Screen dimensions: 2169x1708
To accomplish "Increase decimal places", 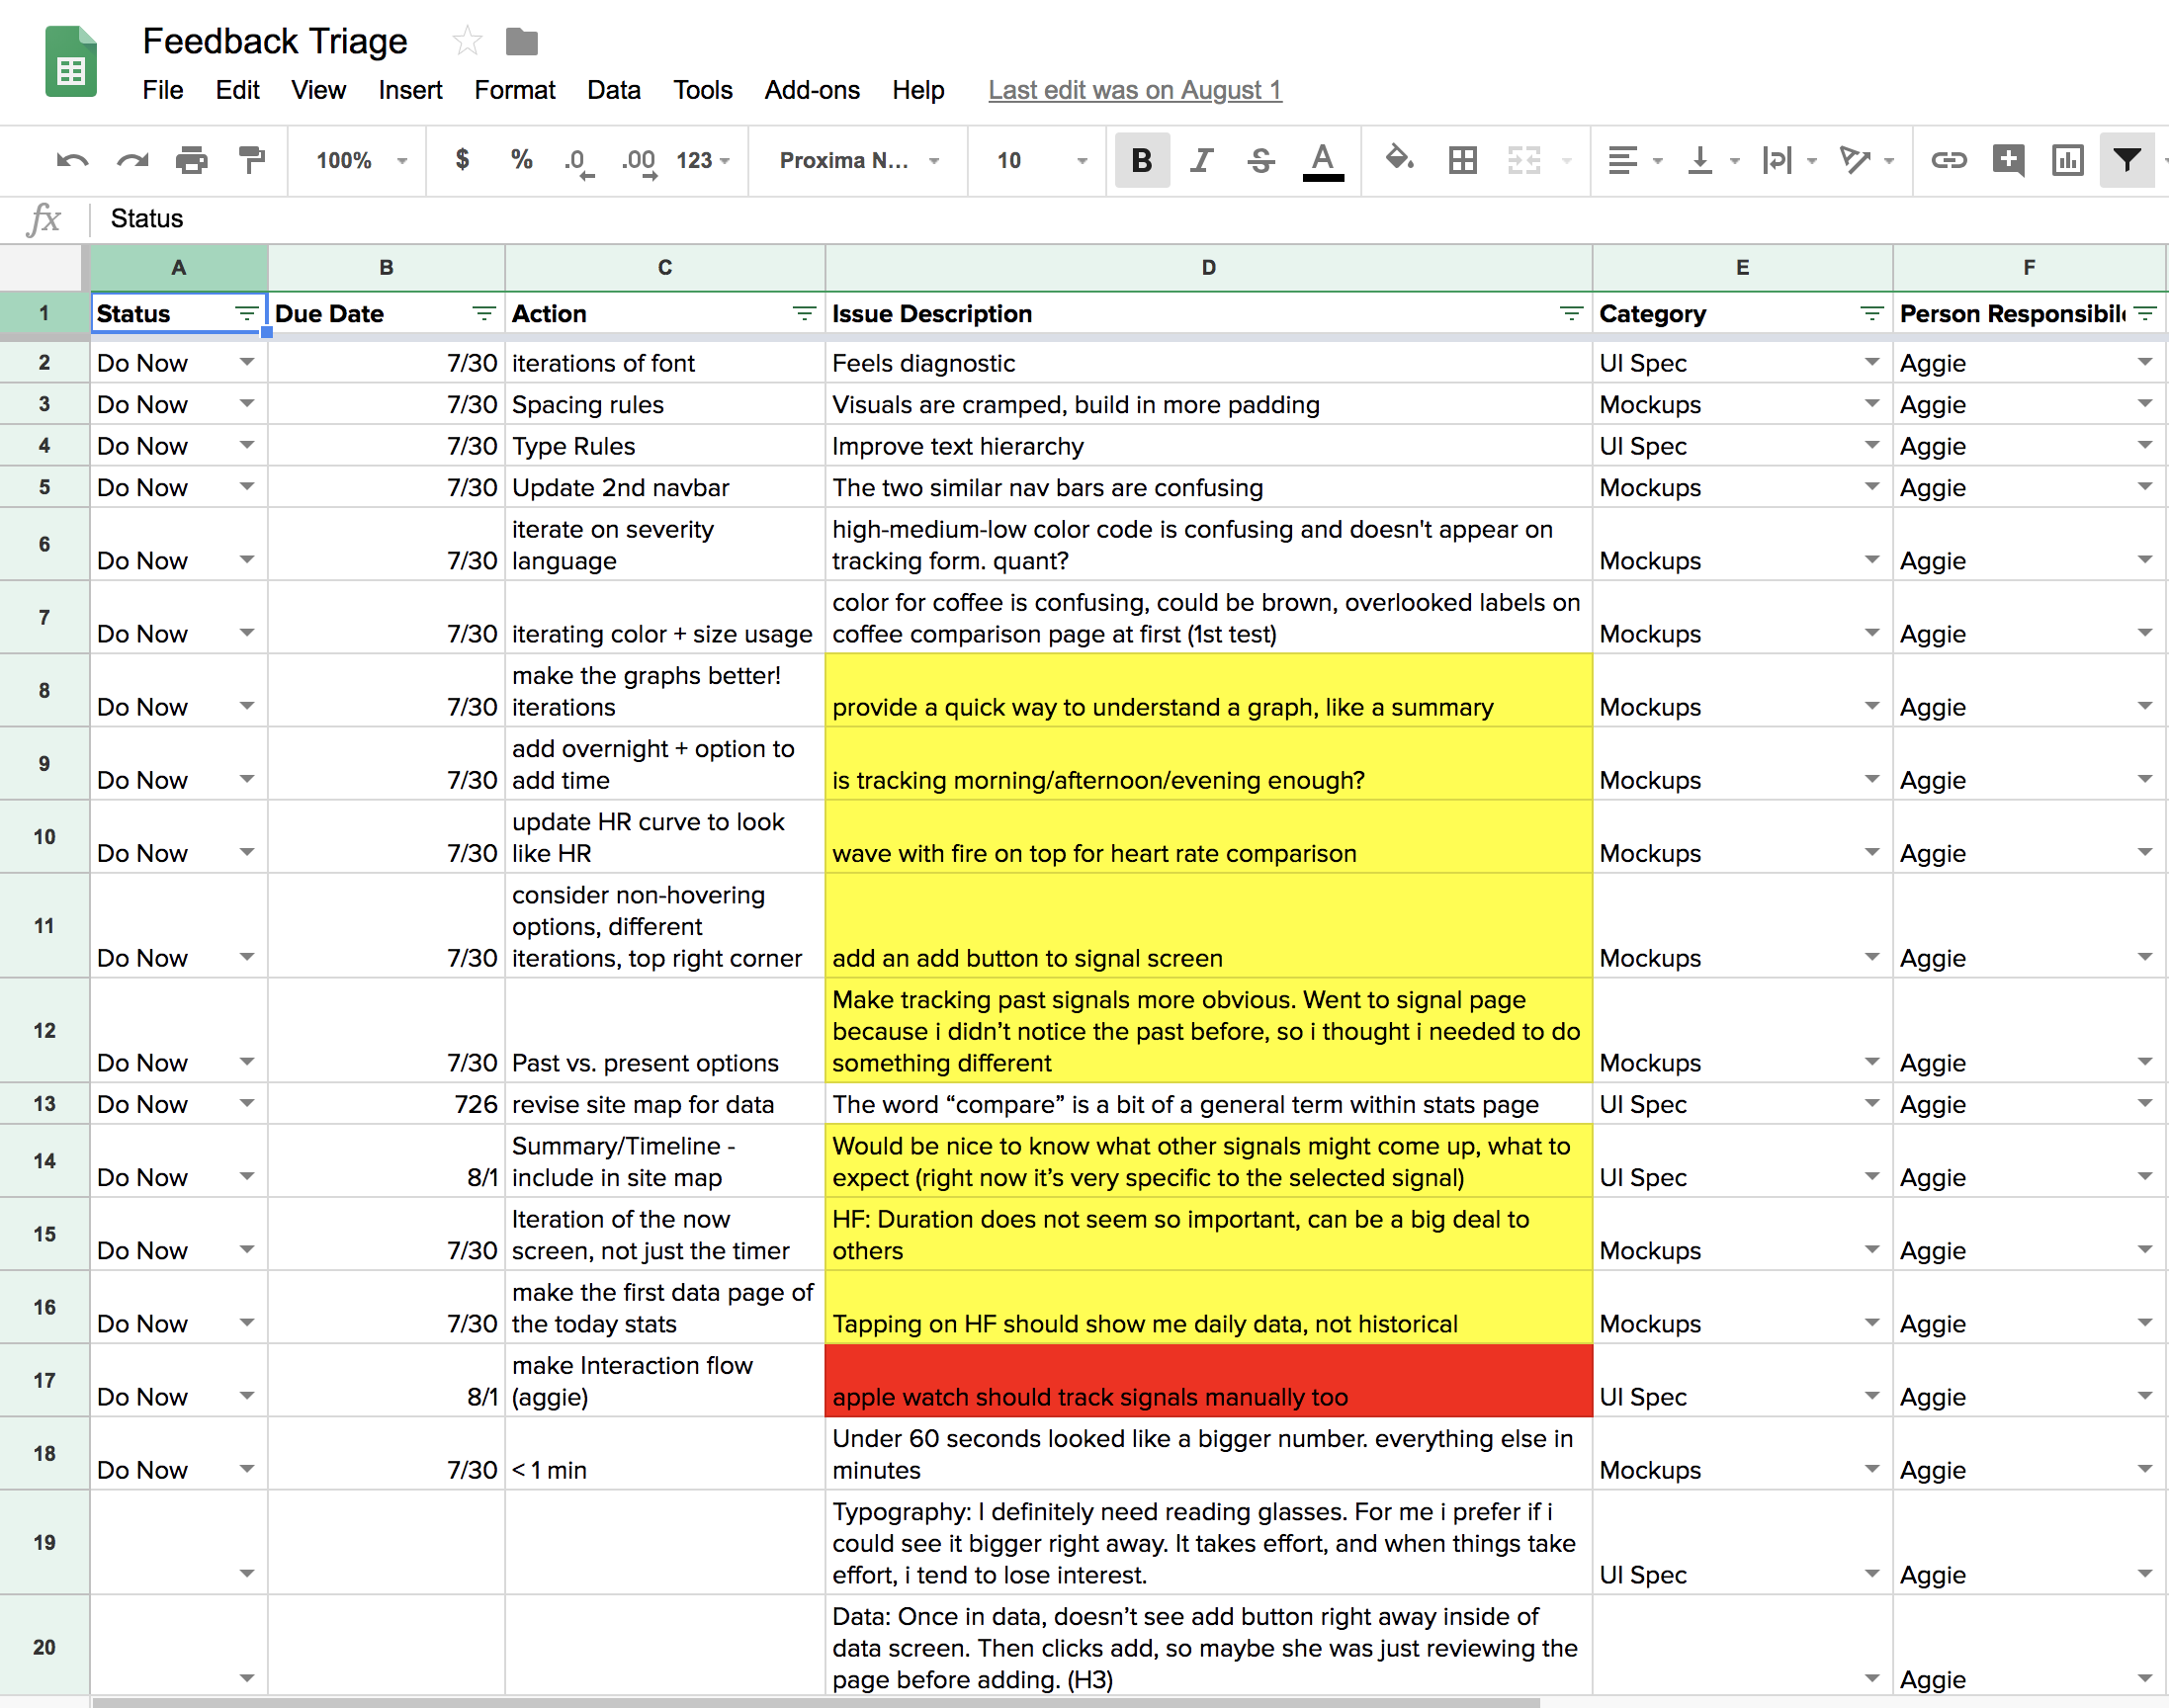I will [x=639, y=161].
